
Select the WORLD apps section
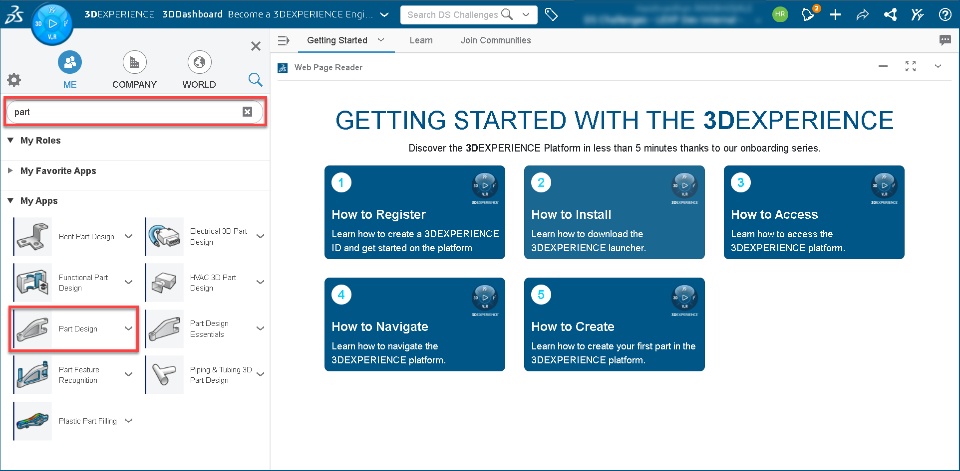click(199, 70)
